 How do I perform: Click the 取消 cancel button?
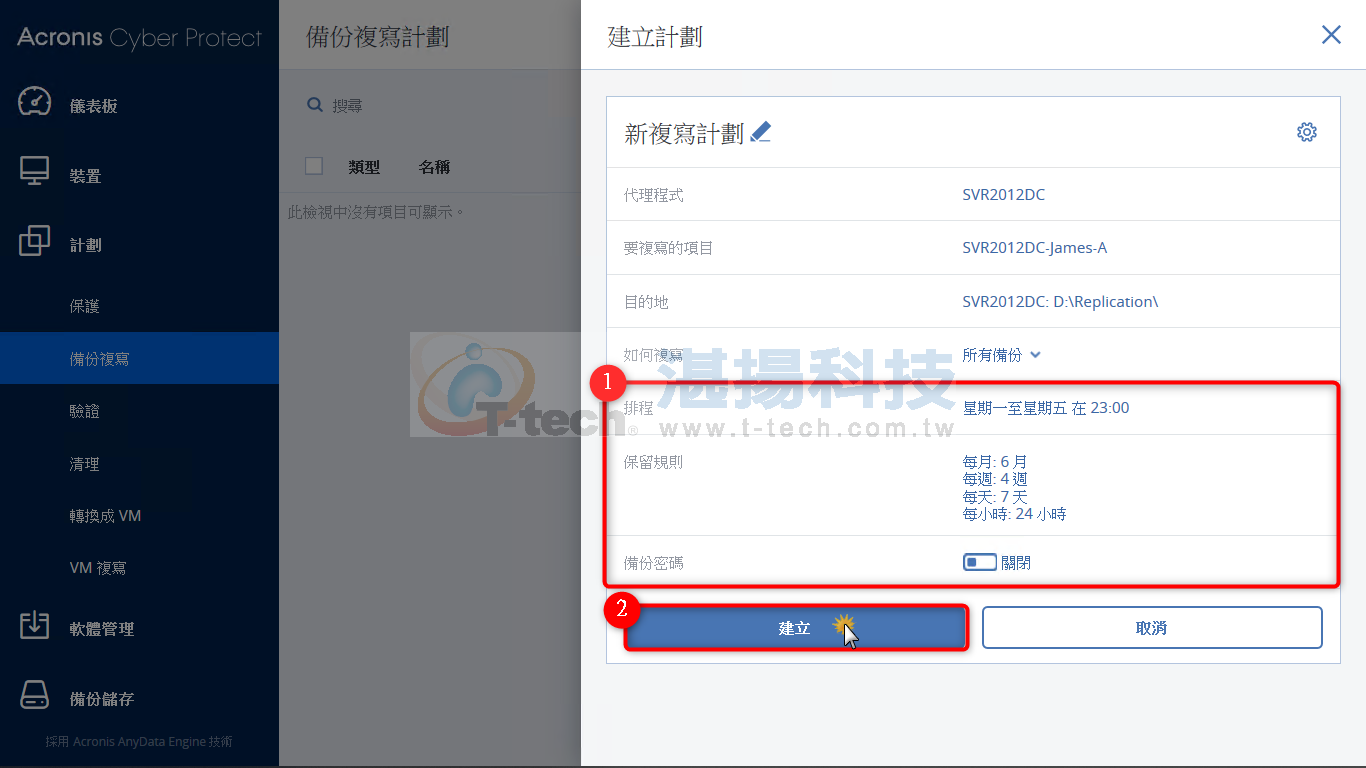coord(1152,628)
